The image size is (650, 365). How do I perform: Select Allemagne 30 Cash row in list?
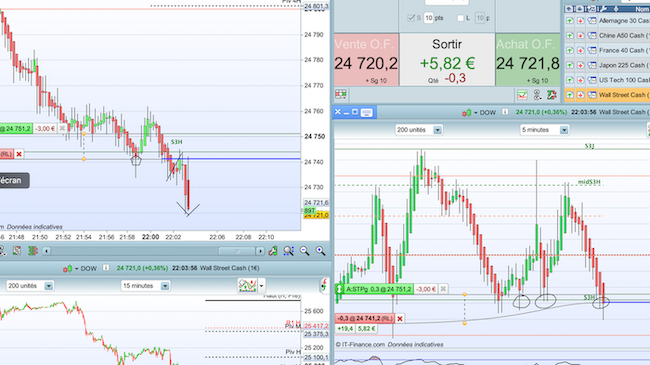click(x=607, y=21)
